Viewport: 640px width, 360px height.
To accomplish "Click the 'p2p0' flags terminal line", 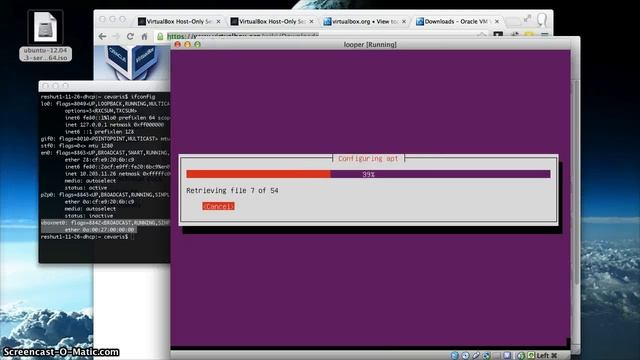I will click(105, 195).
